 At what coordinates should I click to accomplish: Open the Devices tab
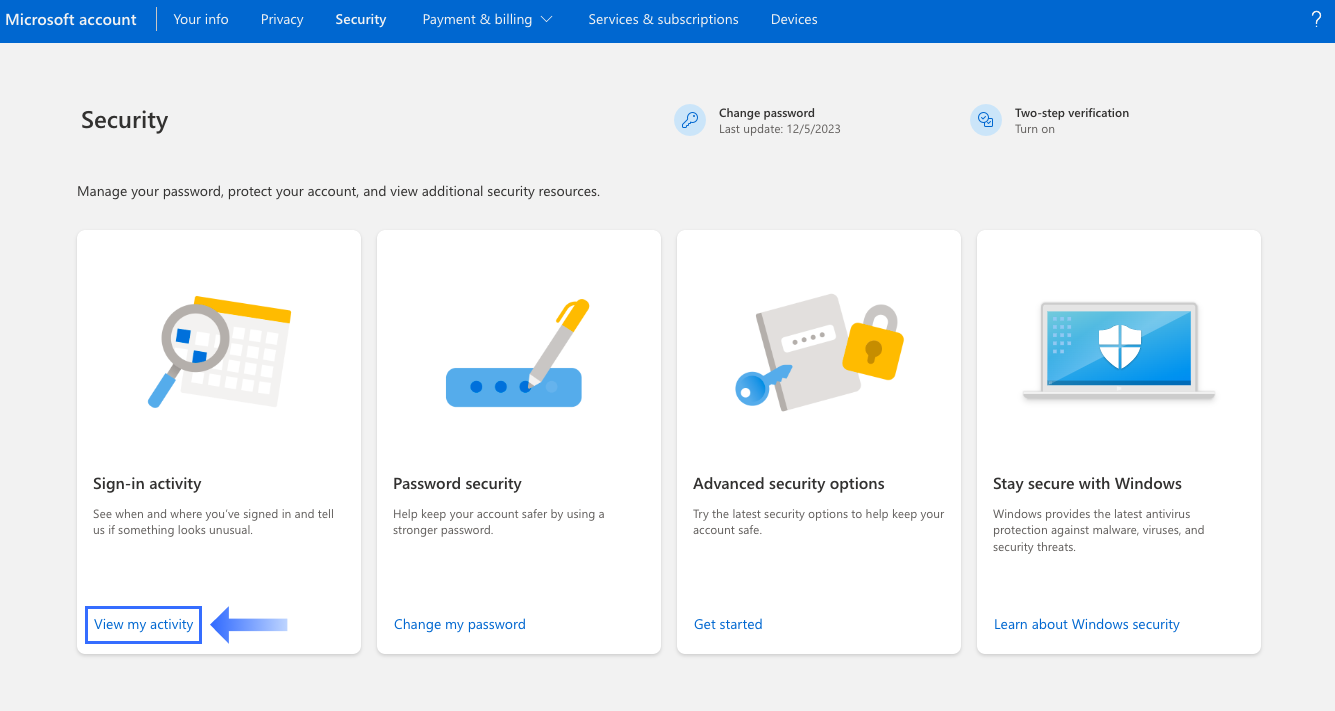click(794, 19)
